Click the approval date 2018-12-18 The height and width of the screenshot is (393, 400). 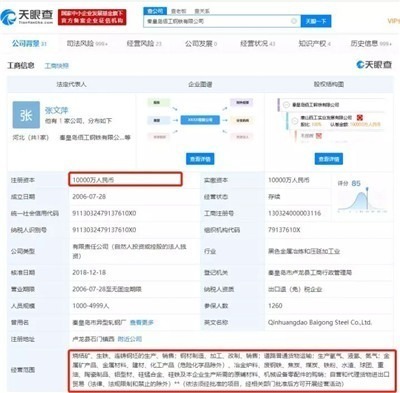tap(89, 273)
